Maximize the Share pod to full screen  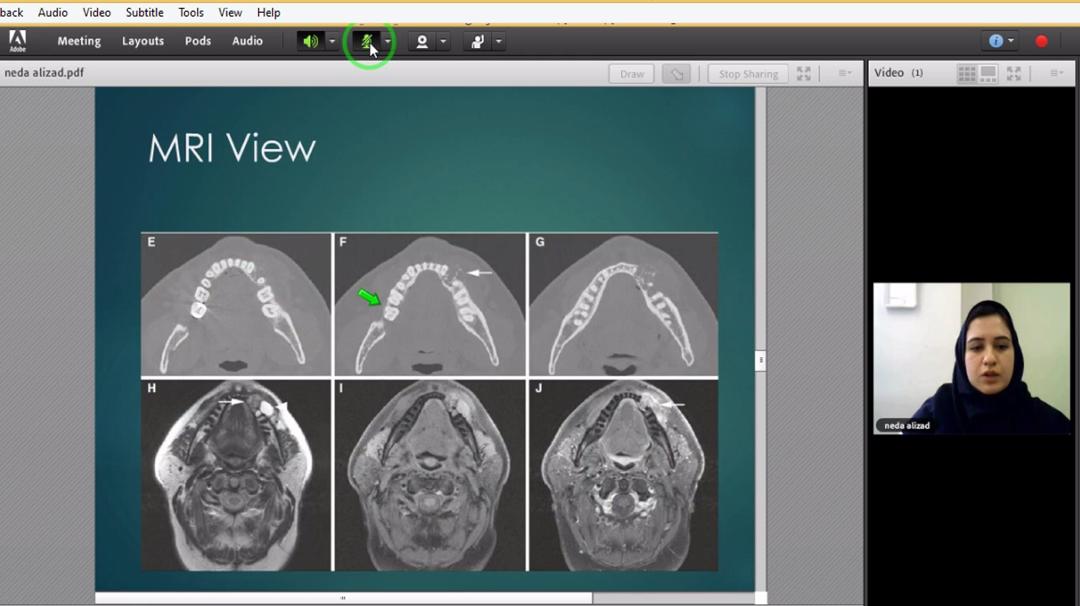pyautogui.click(x=804, y=74)
